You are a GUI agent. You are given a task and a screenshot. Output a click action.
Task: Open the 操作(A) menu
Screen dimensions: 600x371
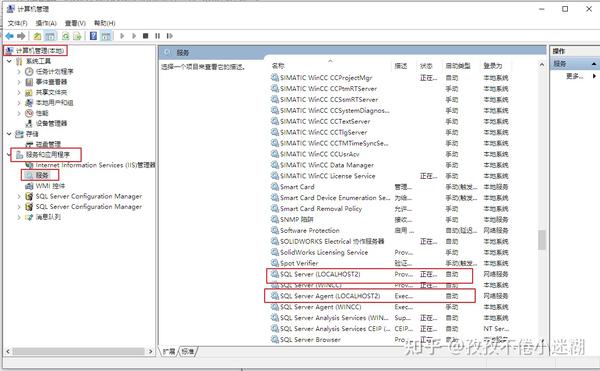pyautogui.click(x=46, y=23)
